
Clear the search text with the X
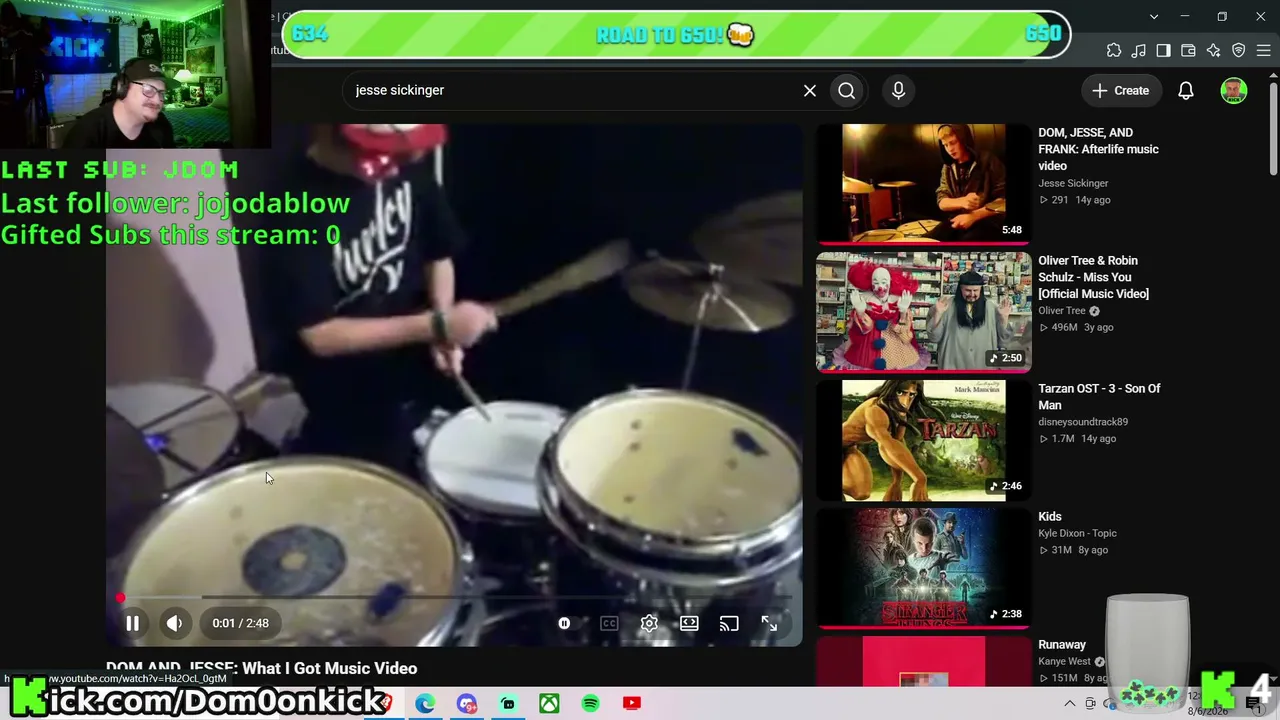click(x=810, y=90)
